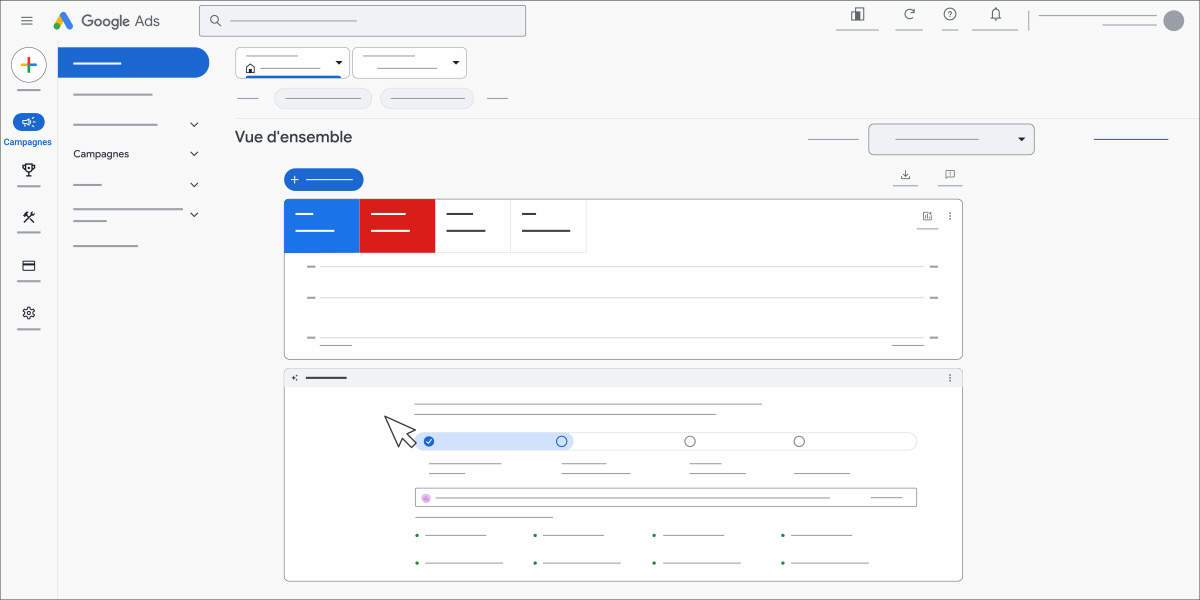The width and height of the screenshot is (1200, 600).
Task: Select the checked first step radio
Action: coord(429,441)
